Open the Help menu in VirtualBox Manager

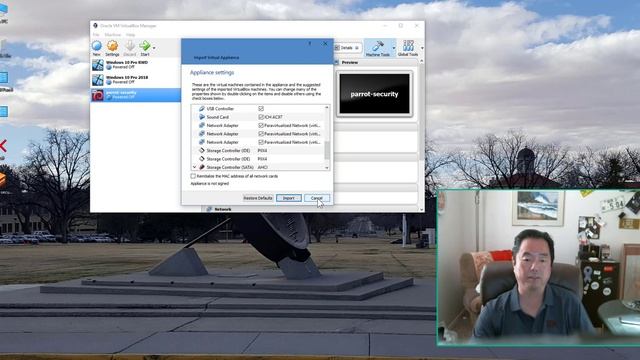point(131,35)
